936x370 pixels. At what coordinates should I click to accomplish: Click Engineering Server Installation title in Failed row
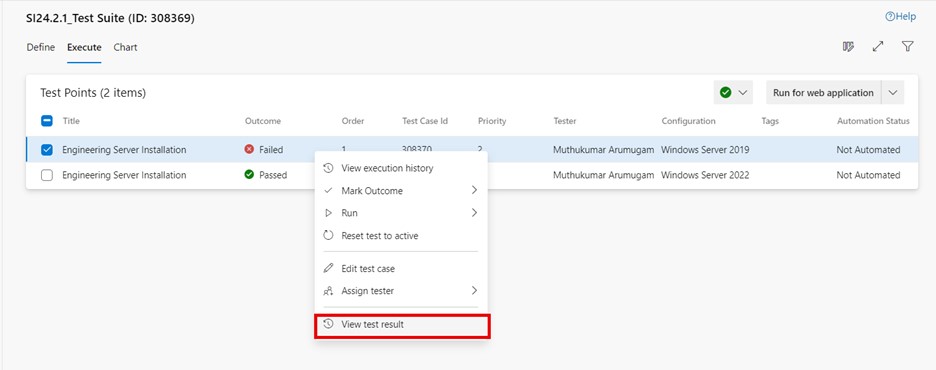(124, 150)
